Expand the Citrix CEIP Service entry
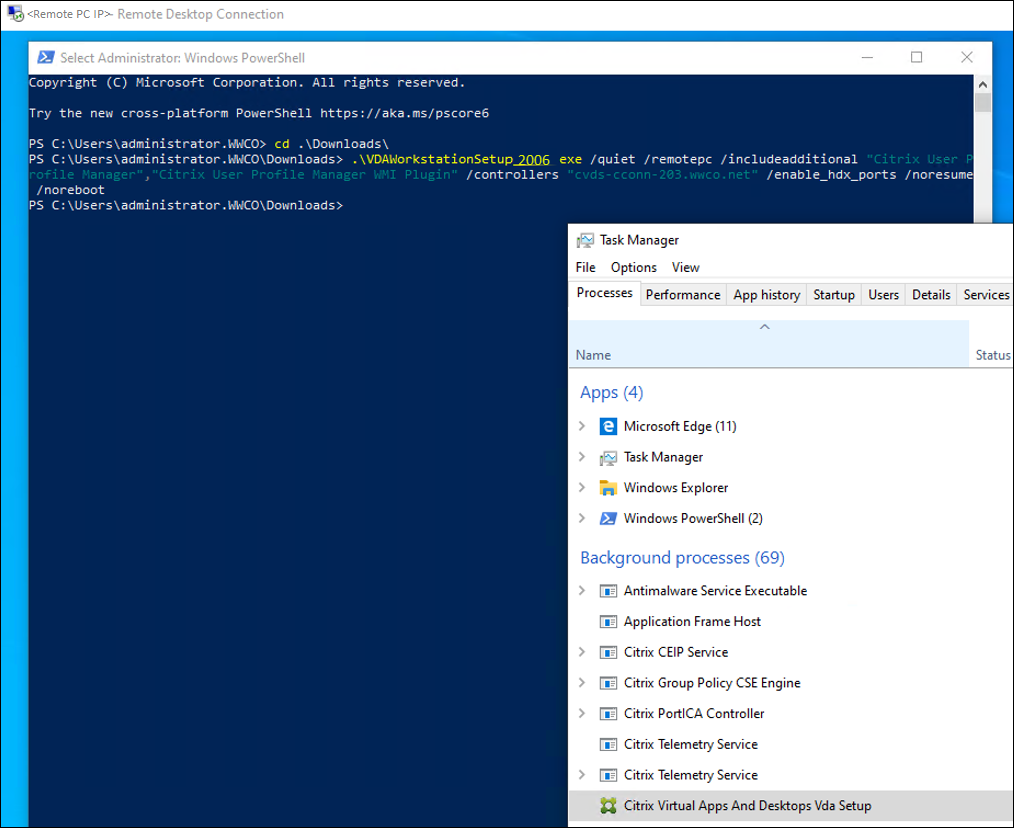 coord(582,652)
